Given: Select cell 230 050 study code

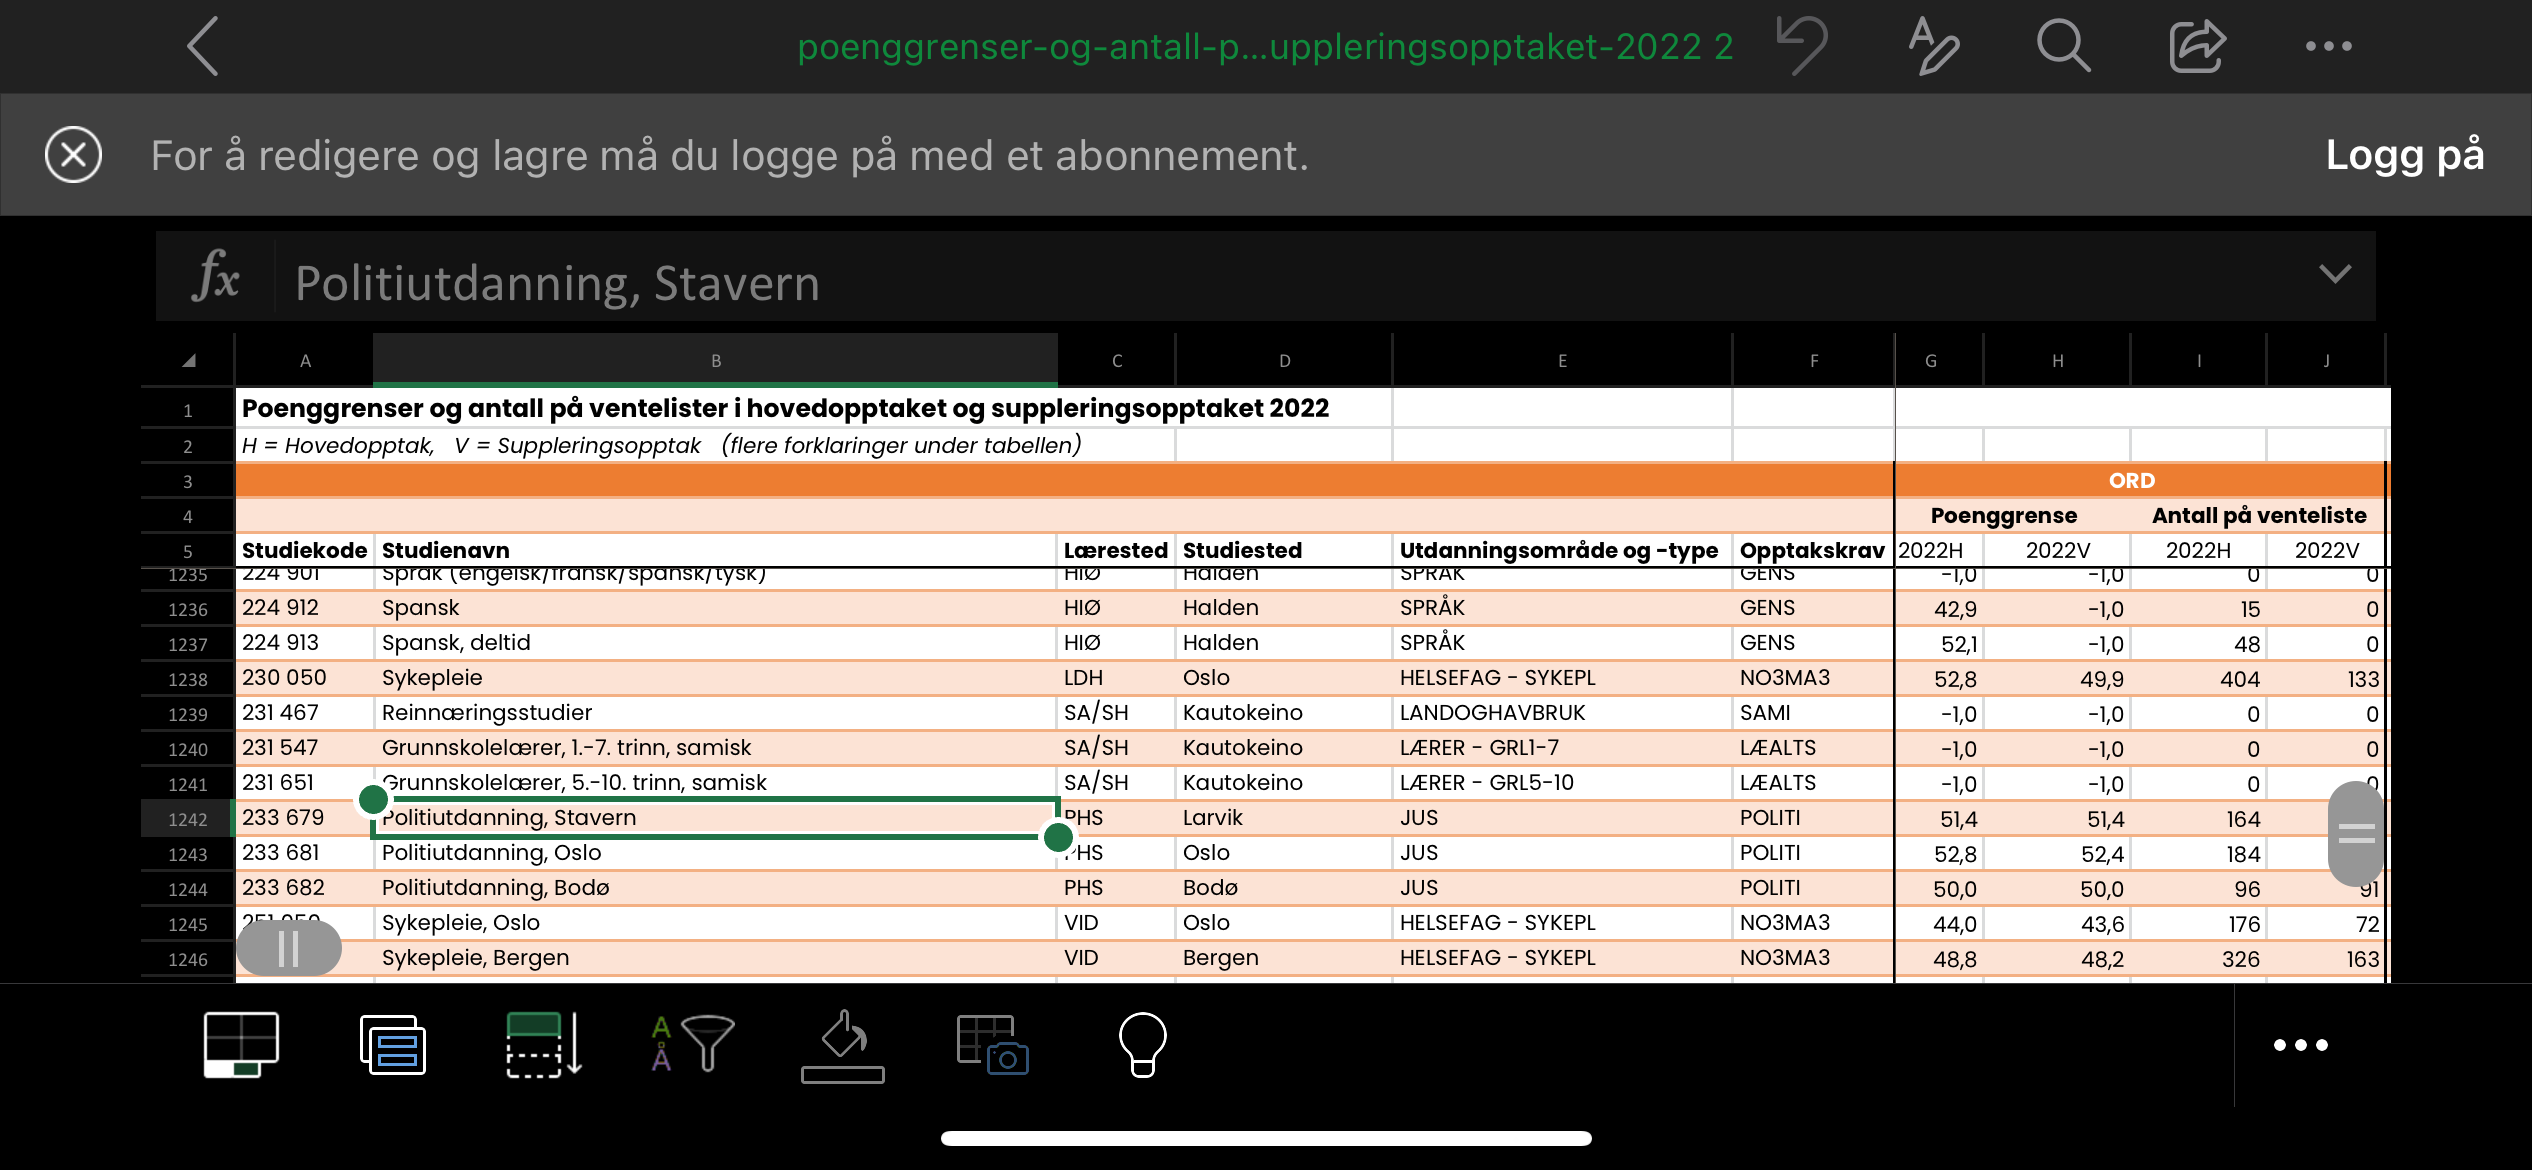Looking at the screenshot, I should [x=304, y=678].
